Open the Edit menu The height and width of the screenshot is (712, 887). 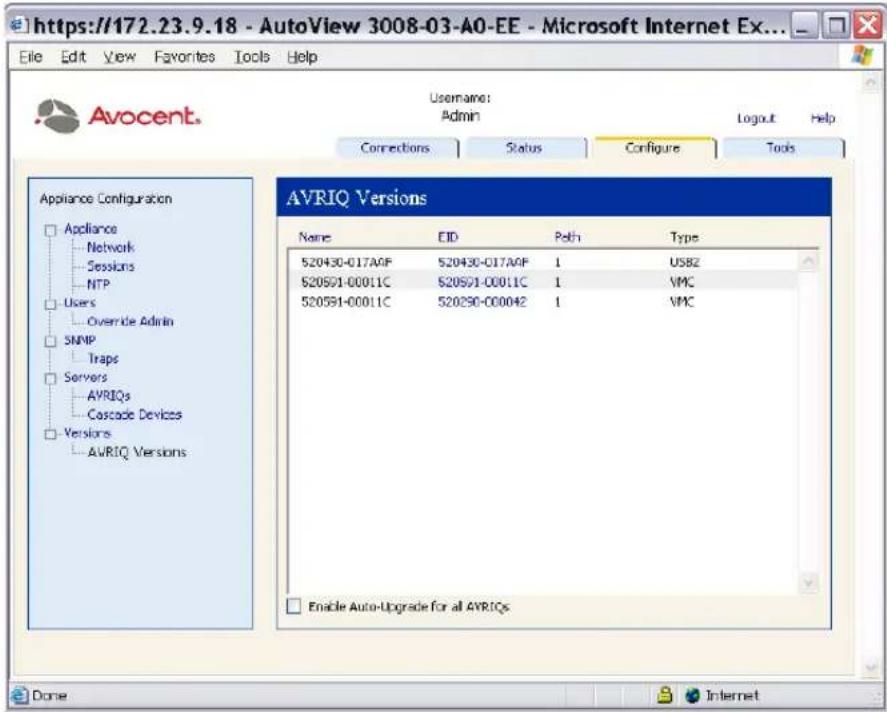point(74,57)
